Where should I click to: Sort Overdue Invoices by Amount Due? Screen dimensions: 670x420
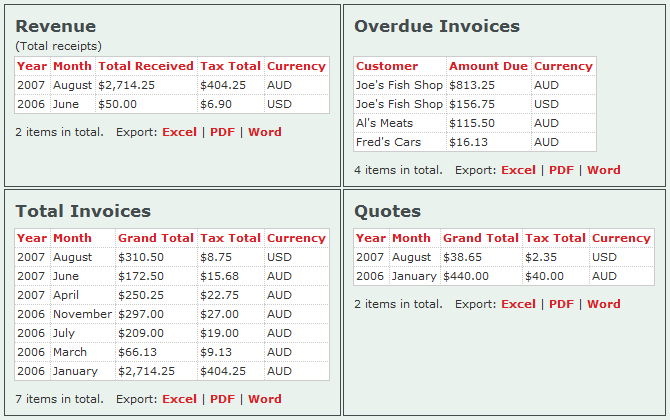pyautogui.click(x=488, y=66)
